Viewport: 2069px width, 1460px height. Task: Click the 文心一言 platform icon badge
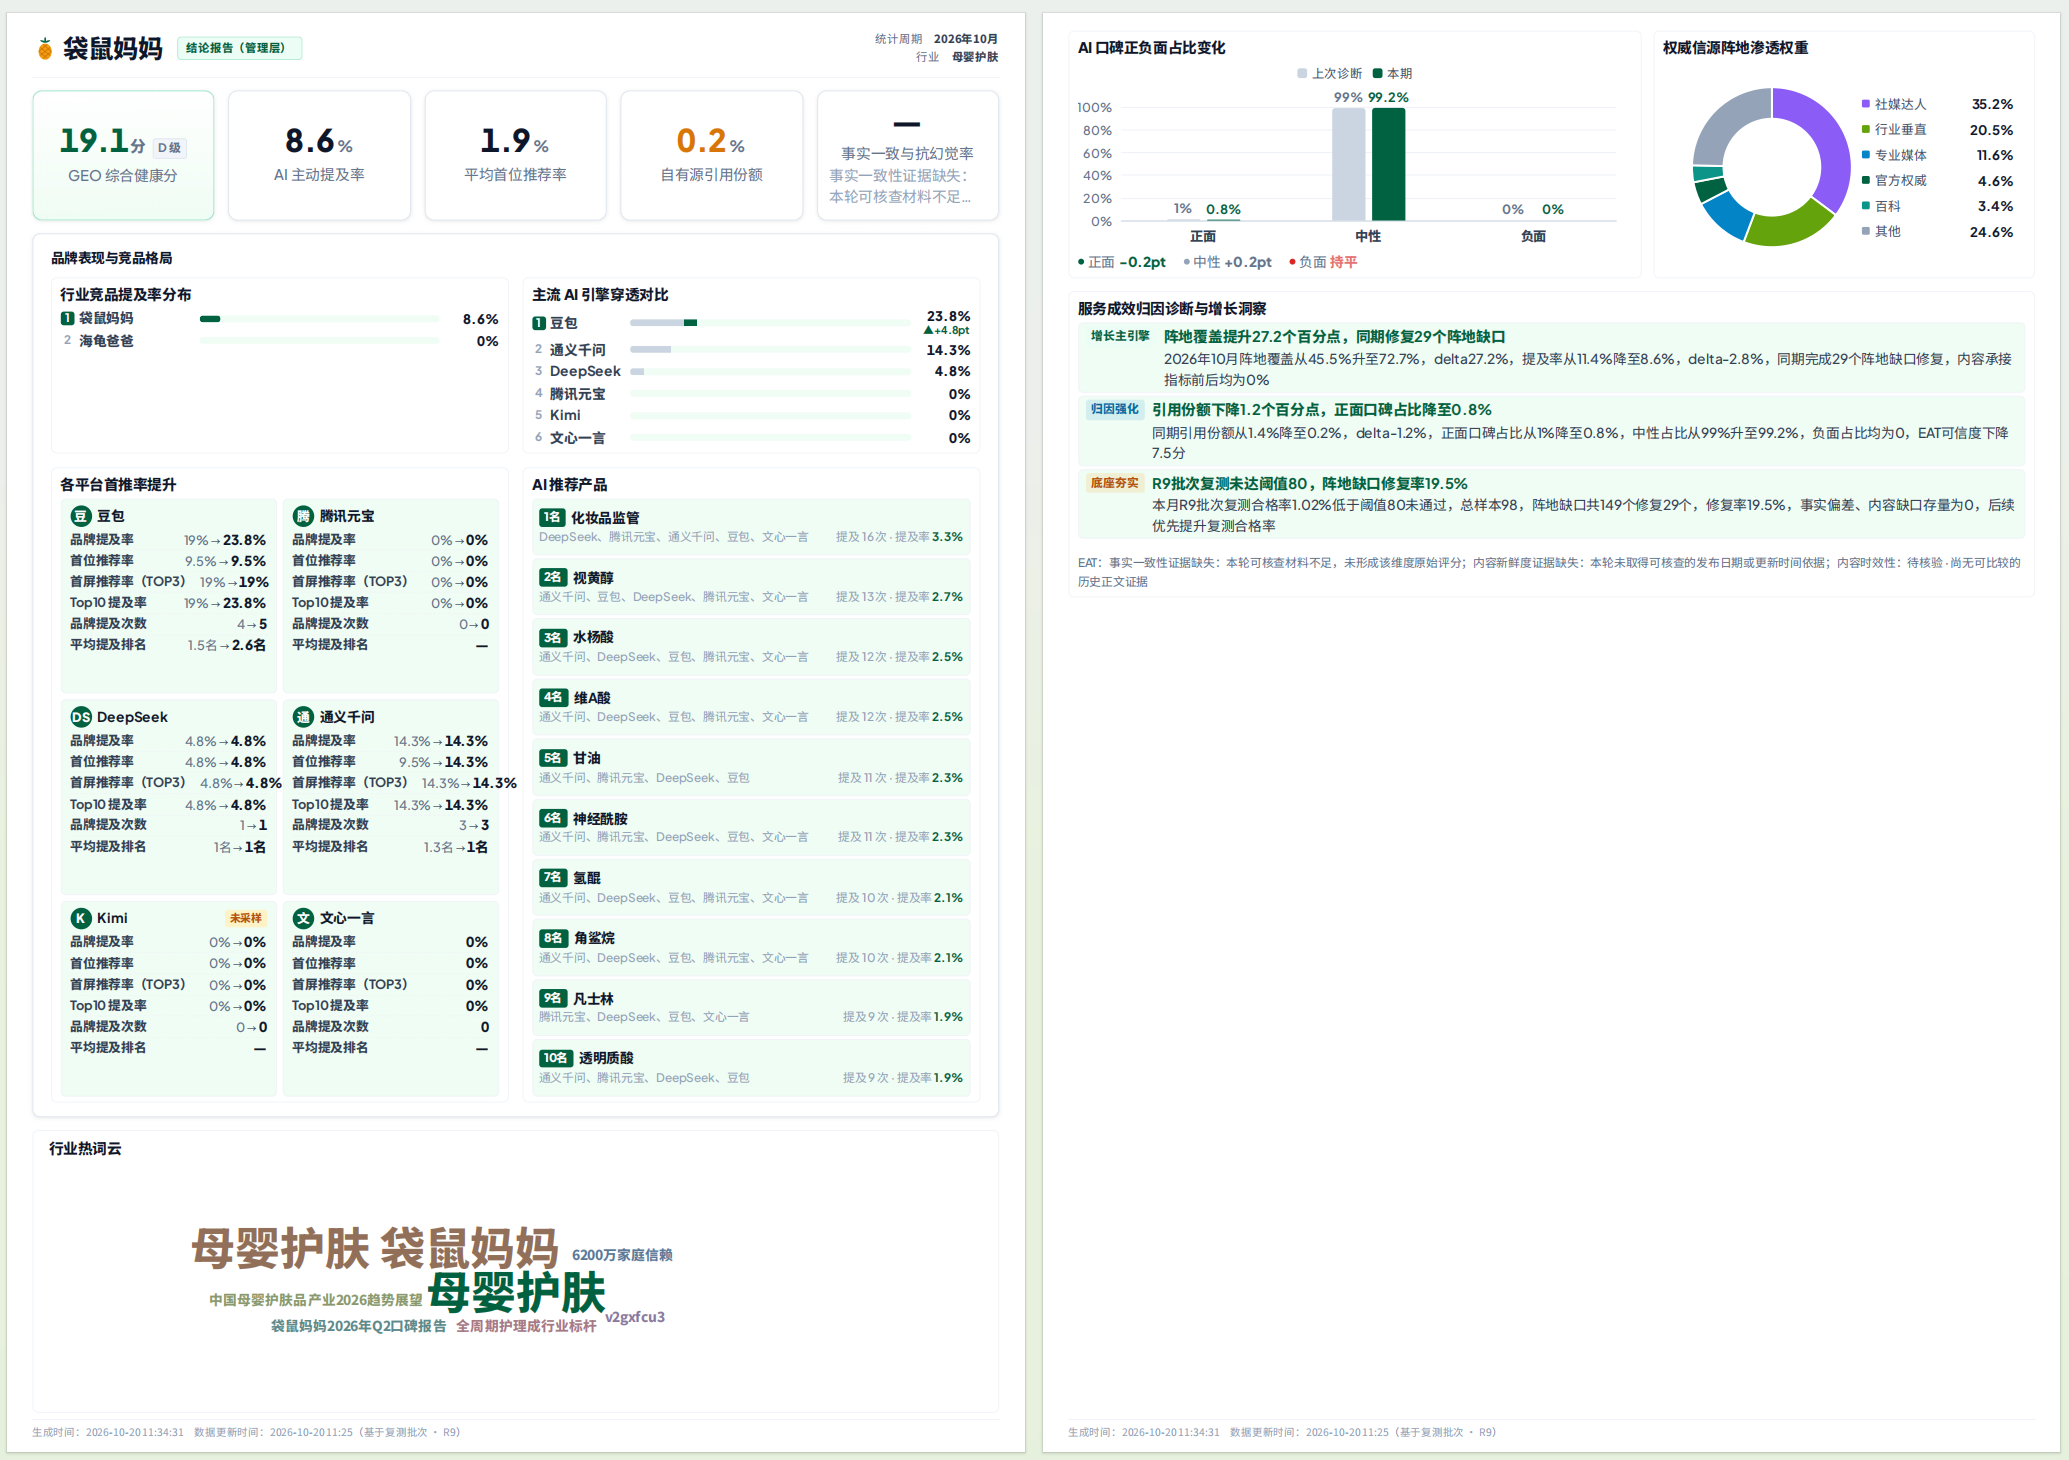pos(303,918)
